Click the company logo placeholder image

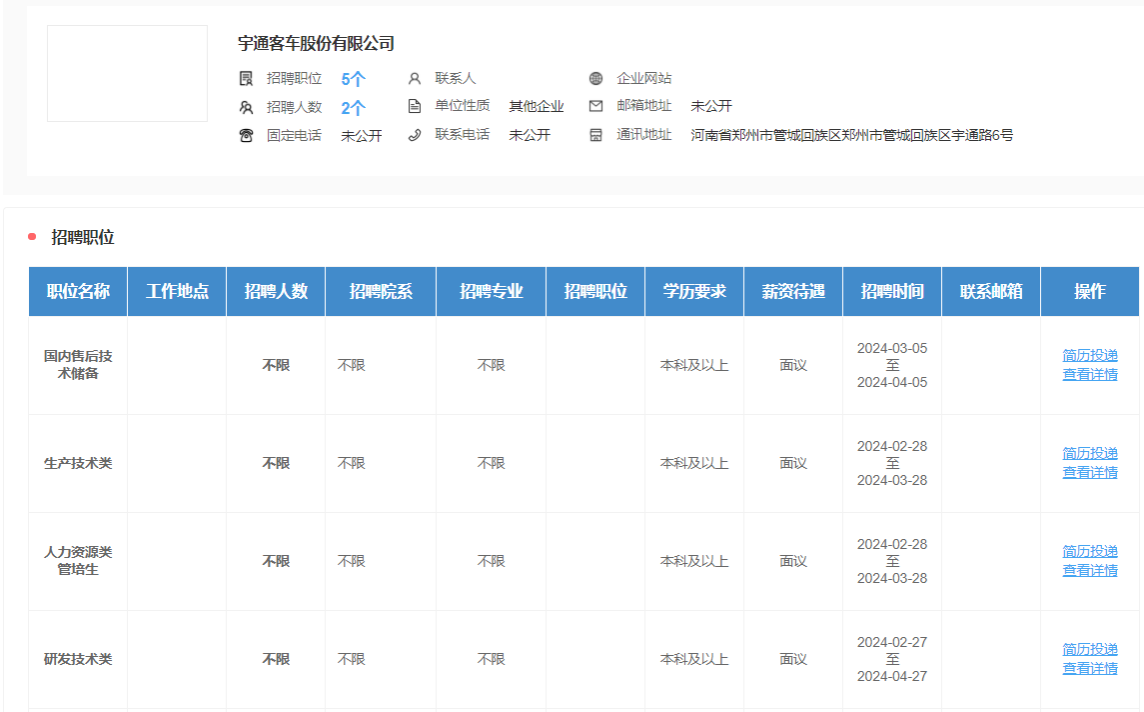pyautogui.click(x=127, y=74)
